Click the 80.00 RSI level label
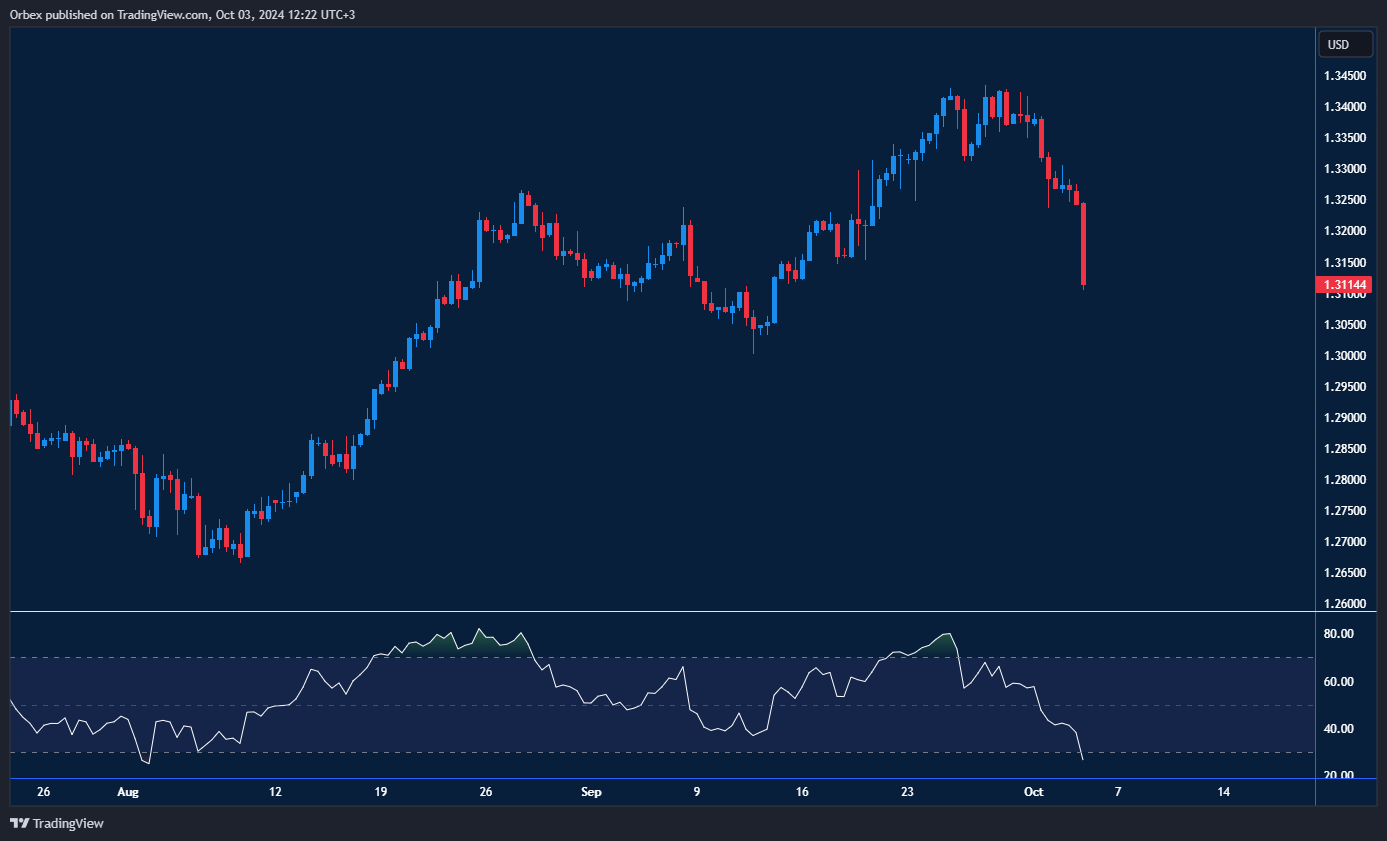The image size is (1387, 841). (1340, 633)
